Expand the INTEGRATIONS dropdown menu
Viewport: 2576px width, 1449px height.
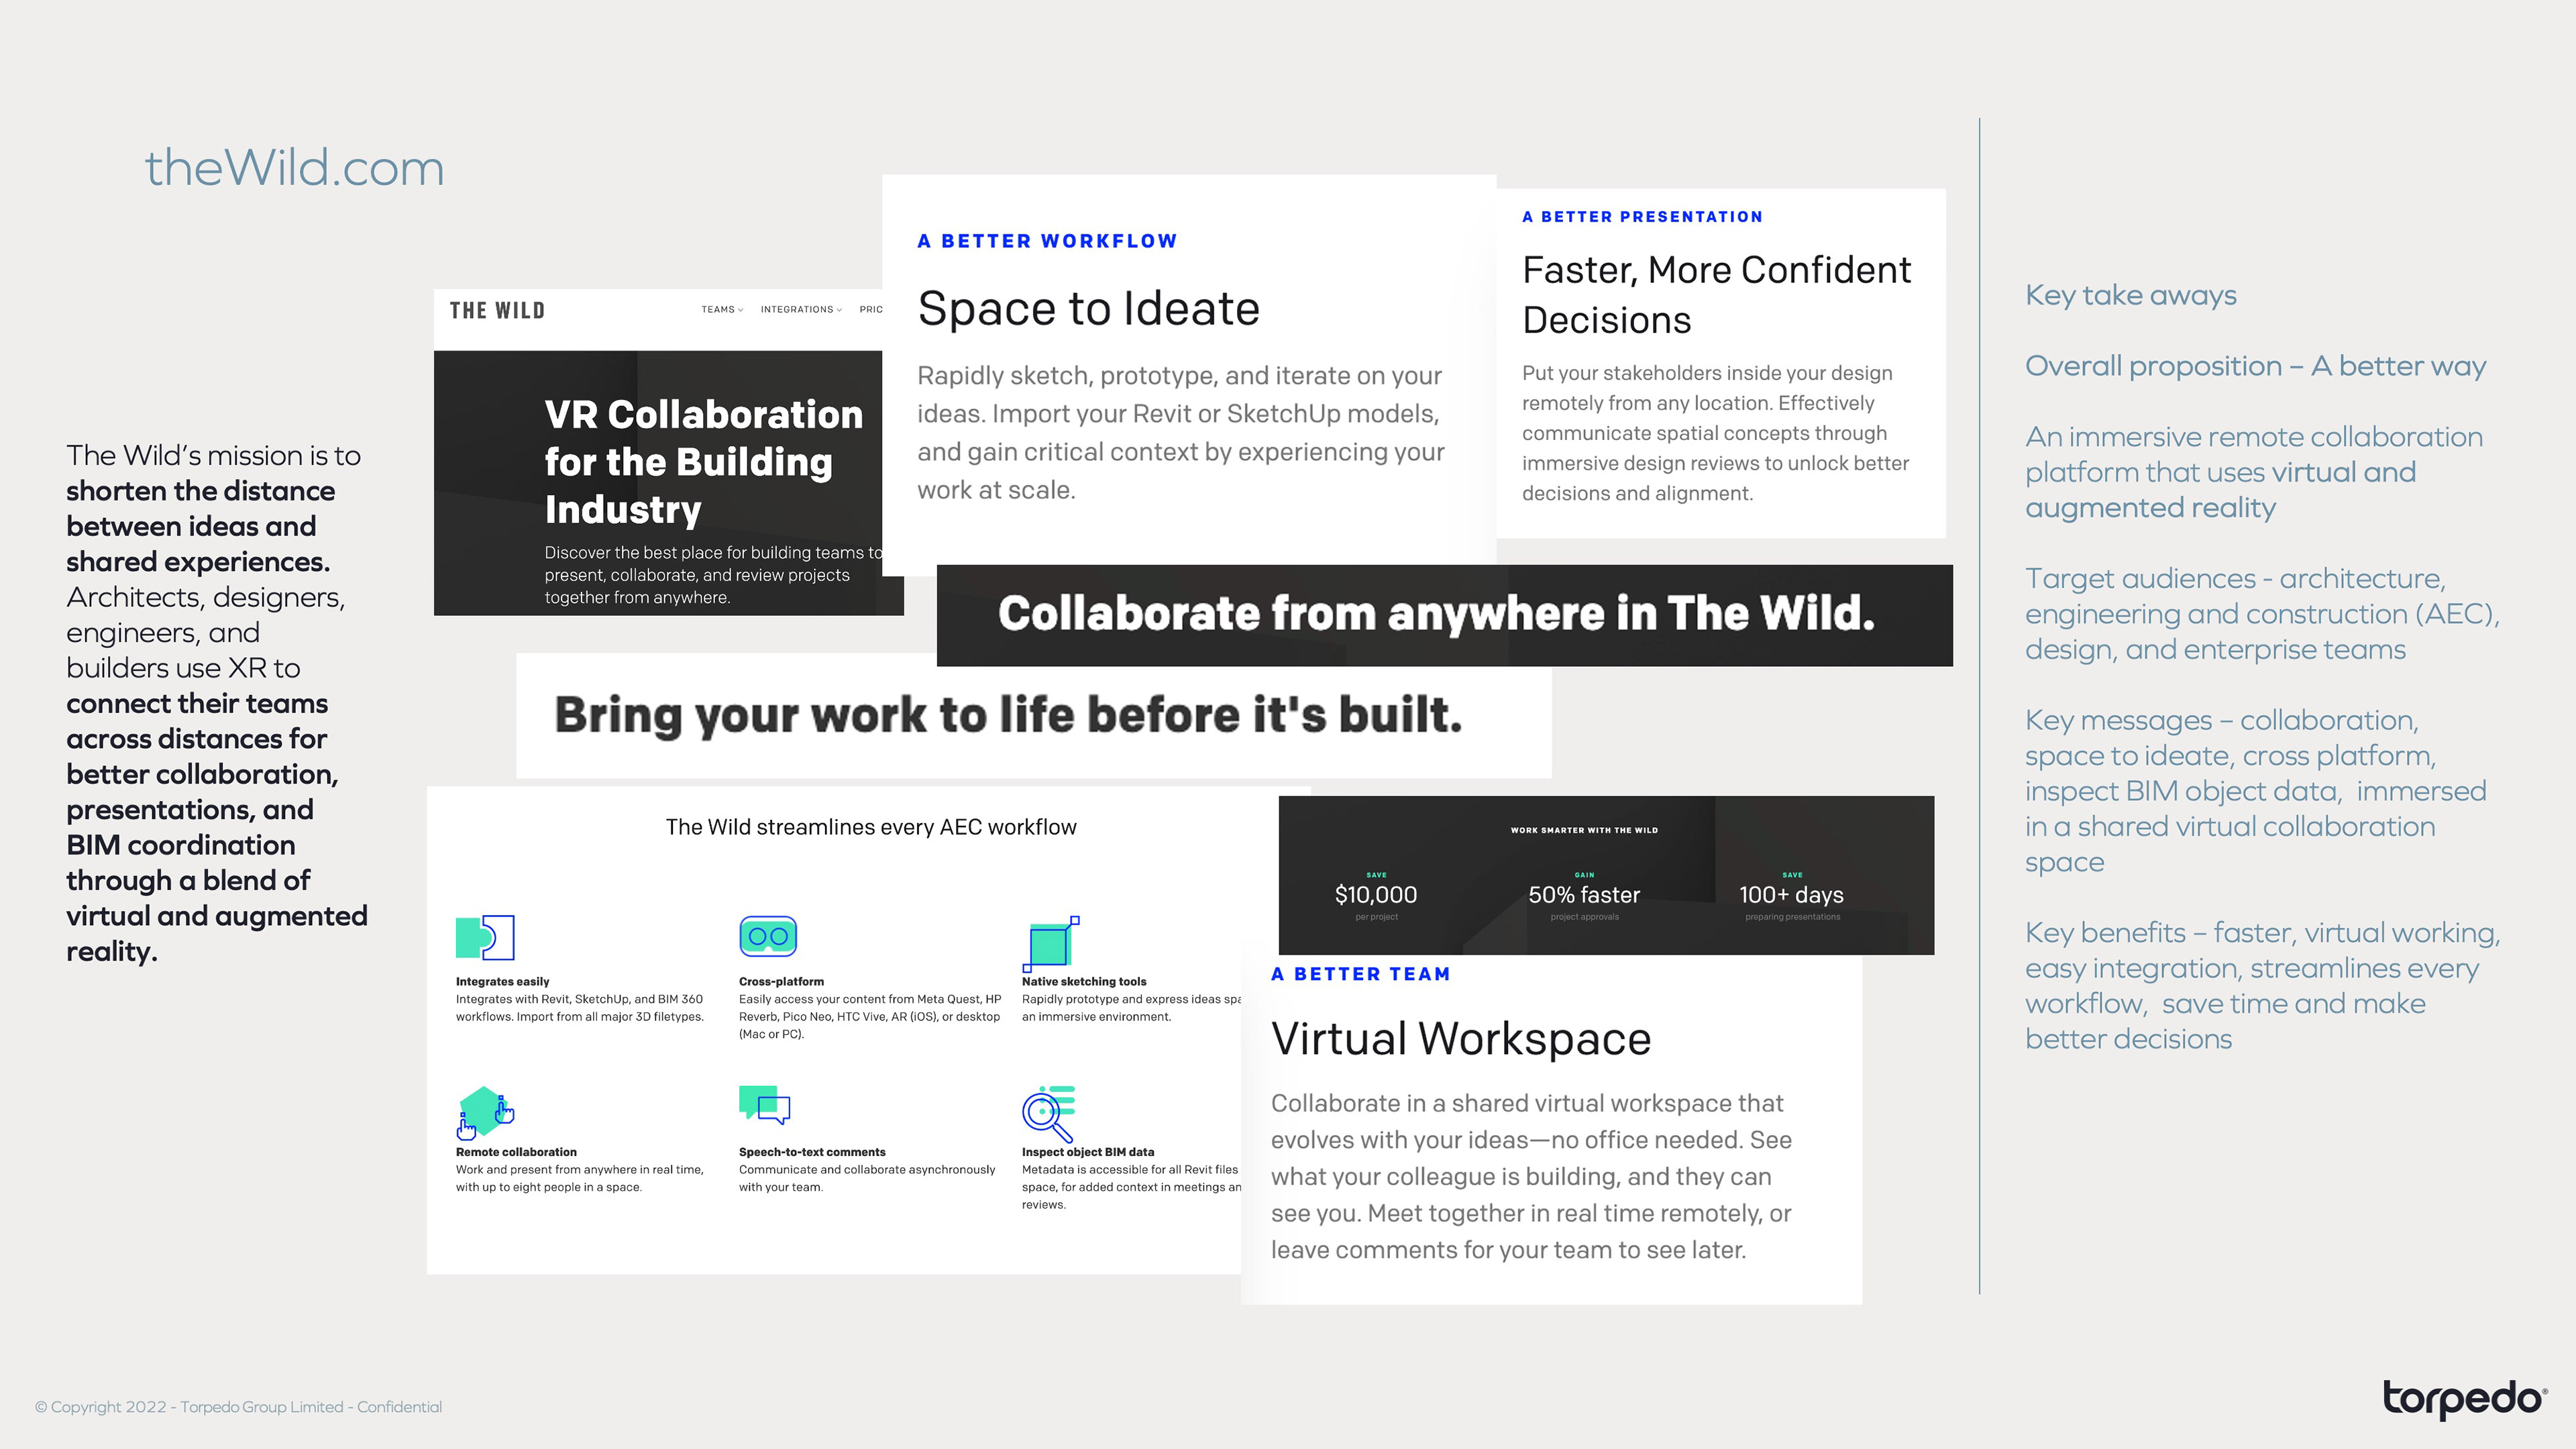pos(800,310)
